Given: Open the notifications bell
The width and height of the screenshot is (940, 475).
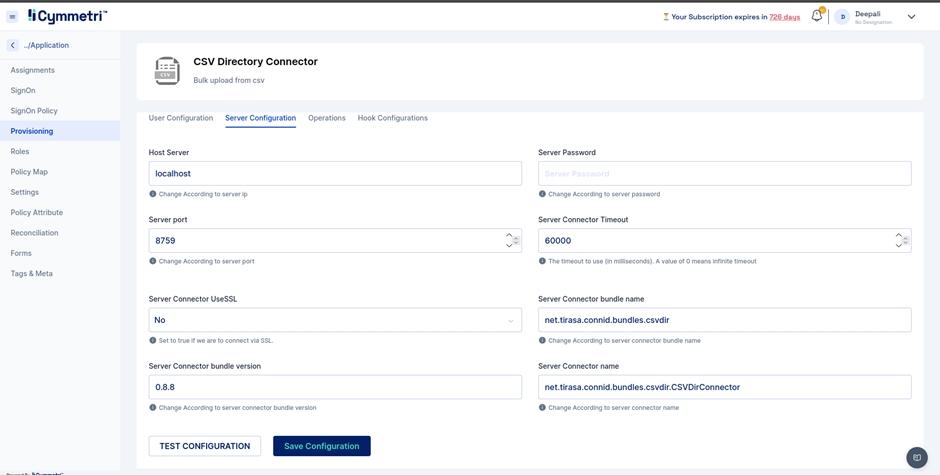Looking at the screenshot, I should point(817,16).
